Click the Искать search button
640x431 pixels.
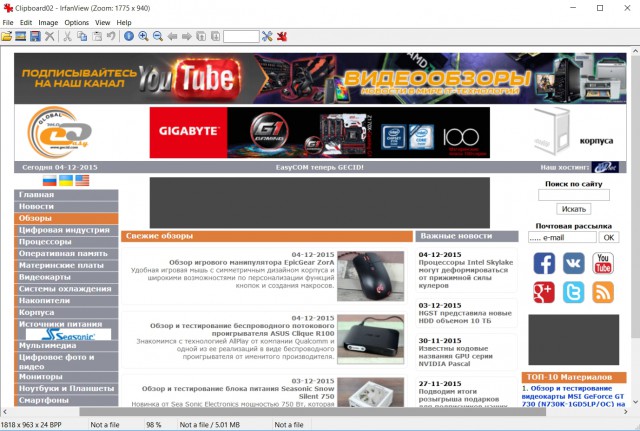[573, 209]
